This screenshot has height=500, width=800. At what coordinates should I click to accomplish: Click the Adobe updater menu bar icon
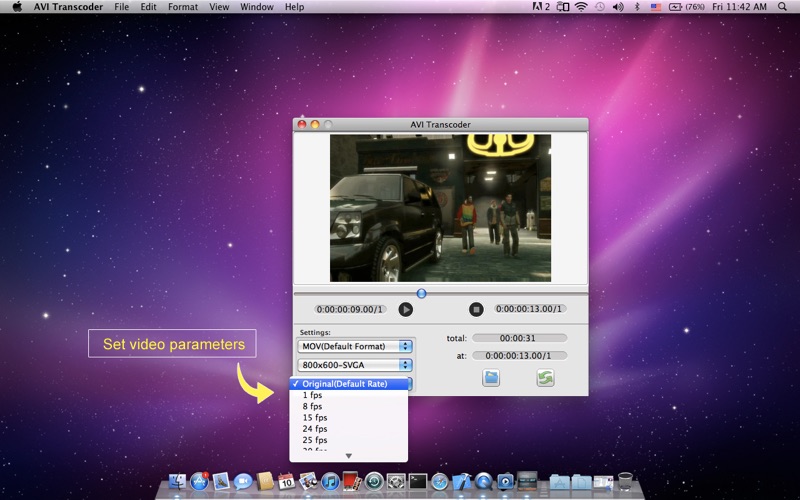(x=541, y=7)
